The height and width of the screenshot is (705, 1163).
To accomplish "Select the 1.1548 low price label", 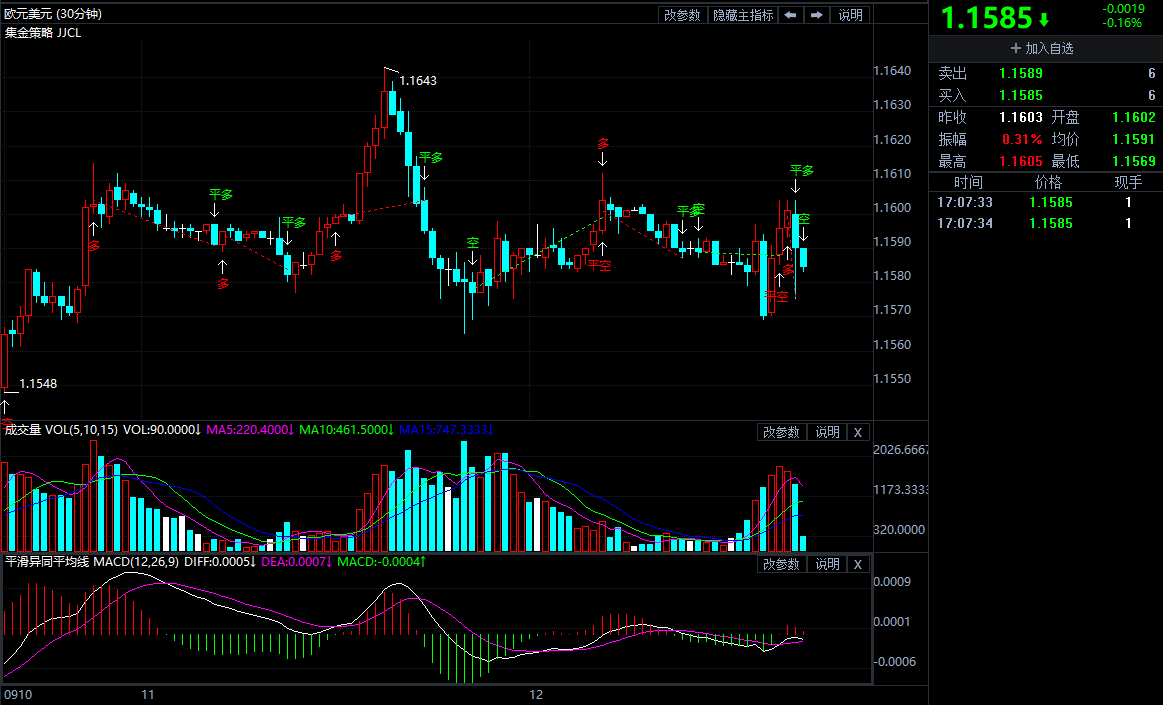I will point(38,383).
